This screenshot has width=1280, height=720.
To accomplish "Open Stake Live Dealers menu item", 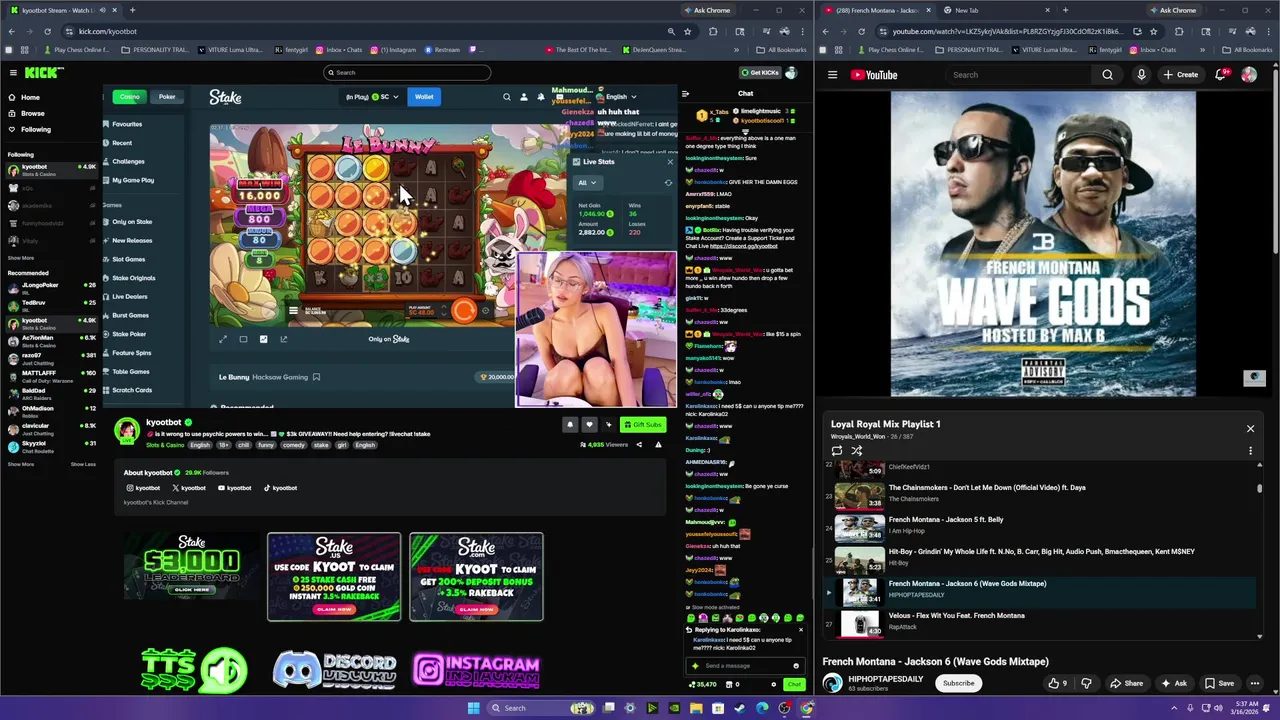I will [x=129, y=296].
